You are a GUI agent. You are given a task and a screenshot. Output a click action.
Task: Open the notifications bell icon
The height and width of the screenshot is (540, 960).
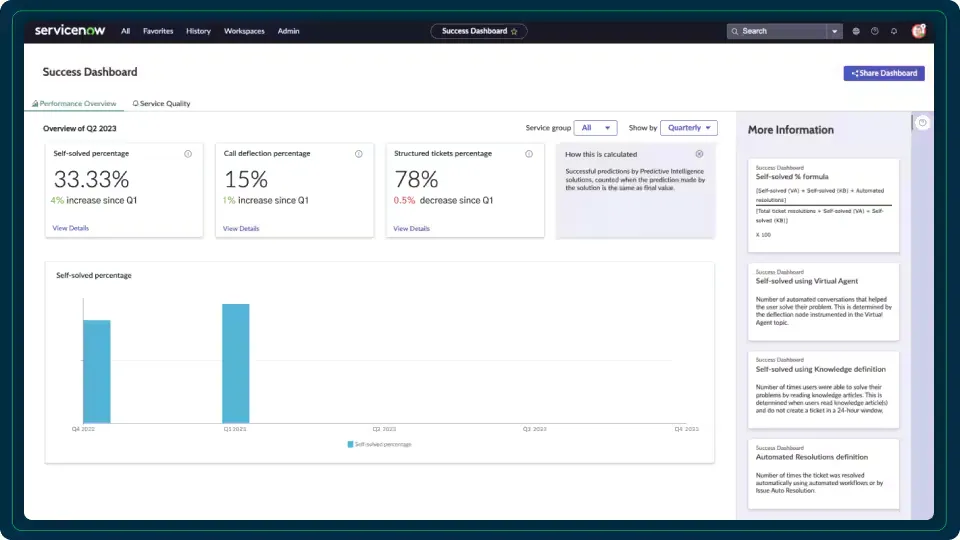[894, 31]
